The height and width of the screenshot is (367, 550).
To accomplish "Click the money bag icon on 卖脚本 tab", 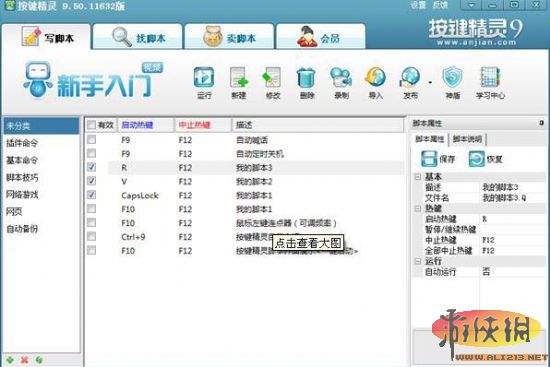I will click(213, 36).
